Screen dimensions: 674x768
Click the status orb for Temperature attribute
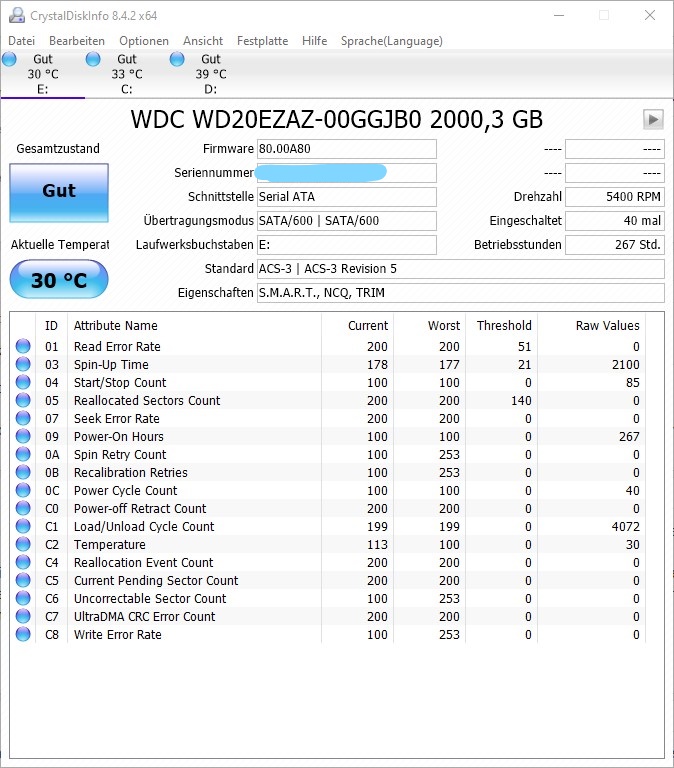(x=23, y=544)
